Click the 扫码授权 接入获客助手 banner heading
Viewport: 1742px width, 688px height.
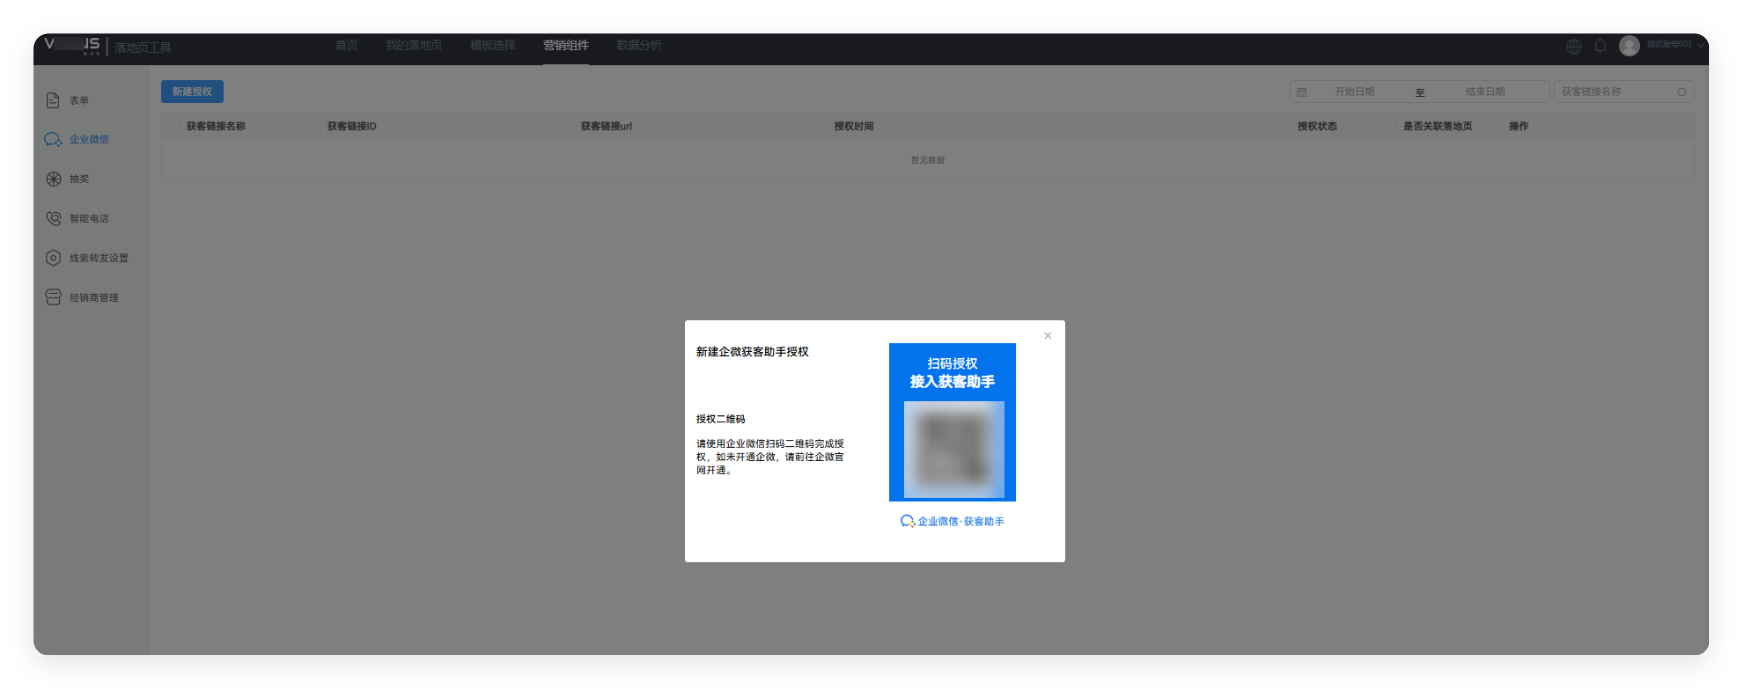click(x=952, y=373)
